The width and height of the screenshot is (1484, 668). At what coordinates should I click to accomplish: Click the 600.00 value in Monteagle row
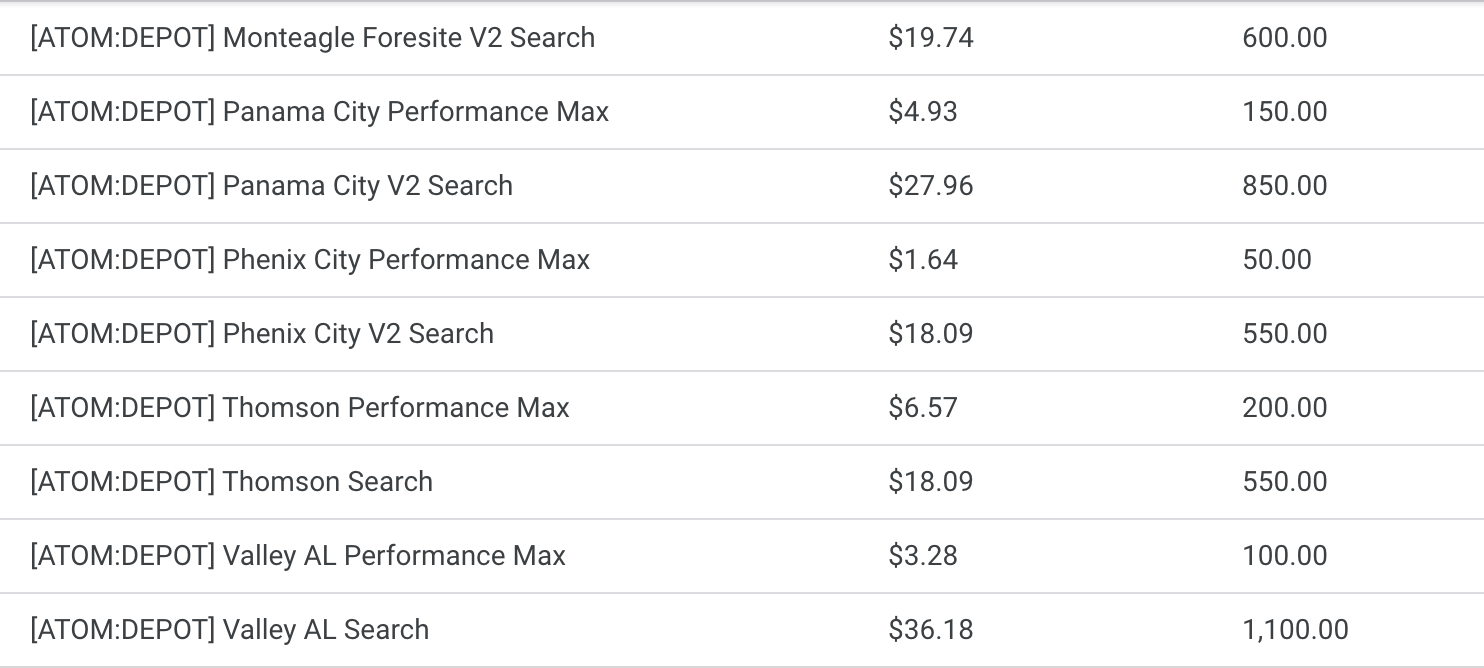click(x=1284, y=38)
